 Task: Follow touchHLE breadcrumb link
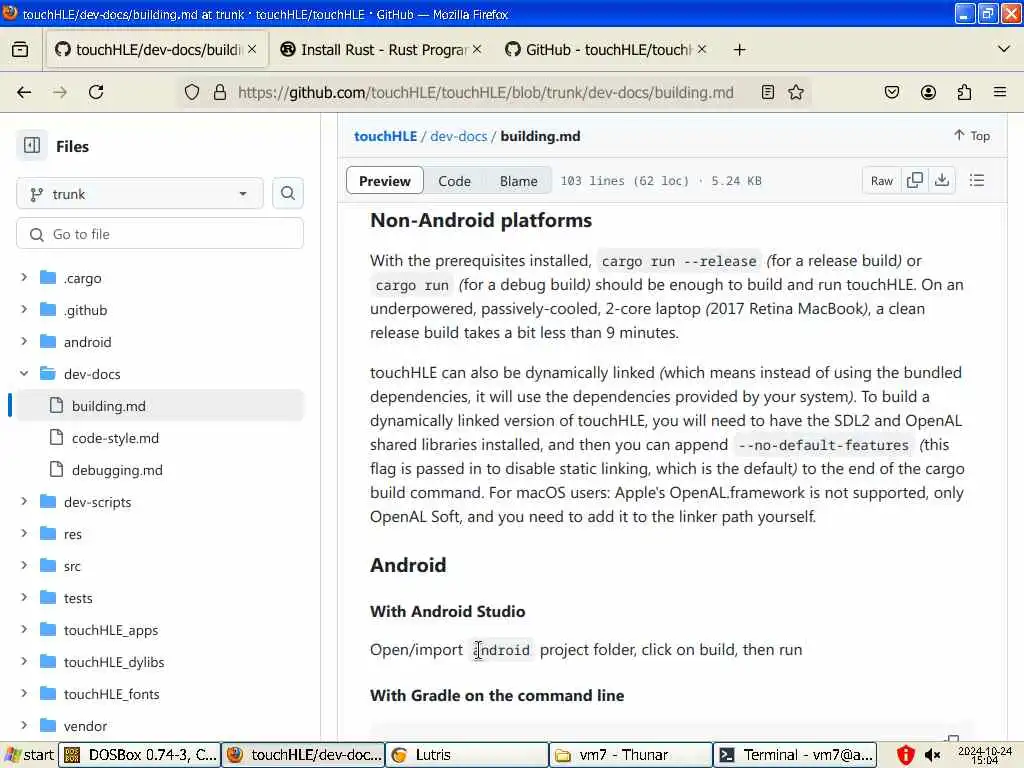tap(385, 136)
